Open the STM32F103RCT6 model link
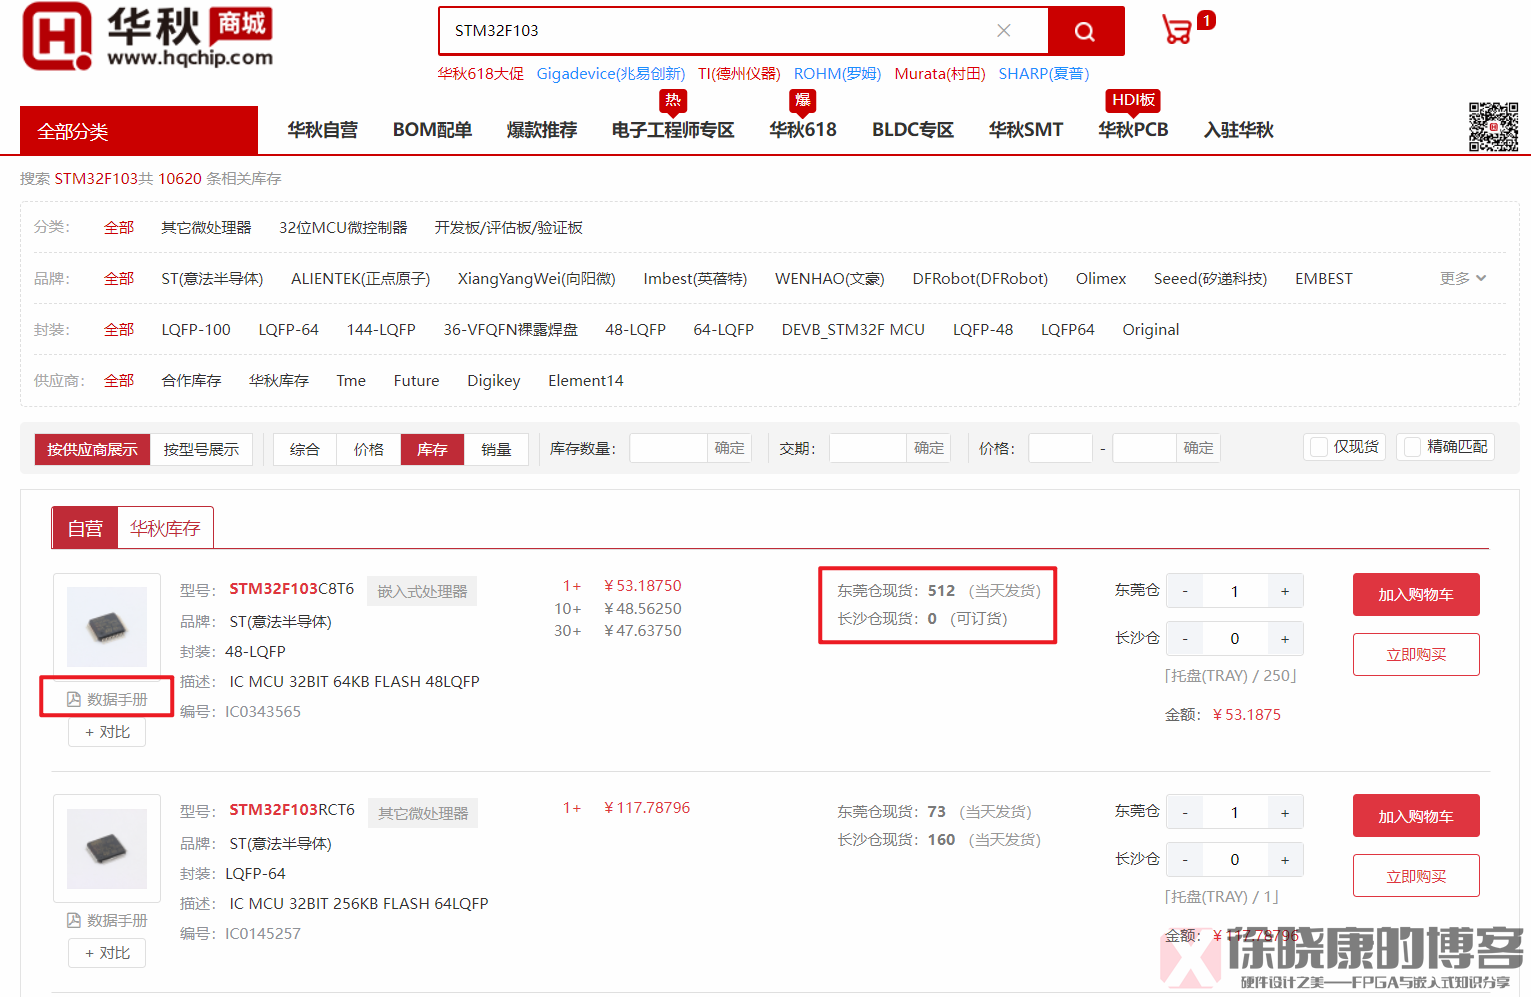The width and height of the screenshot is (1531, 997). click(x=292, y=810)
